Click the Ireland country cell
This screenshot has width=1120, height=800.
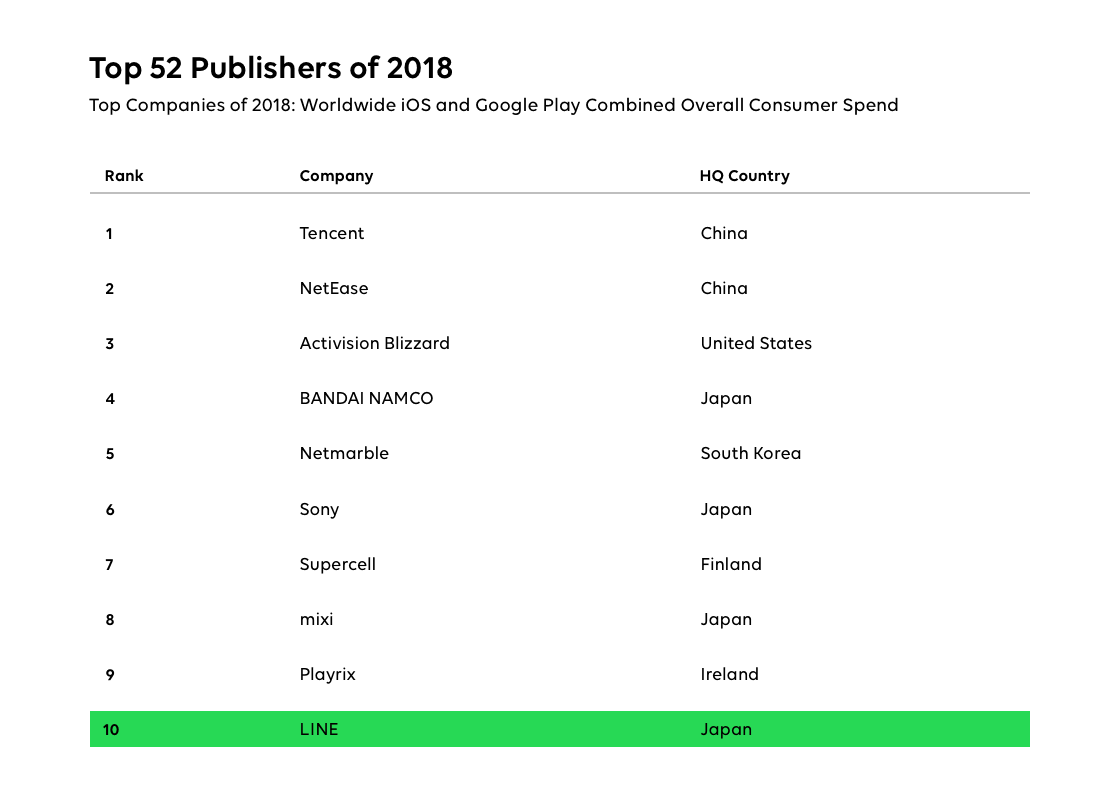(x=729, y=674)
